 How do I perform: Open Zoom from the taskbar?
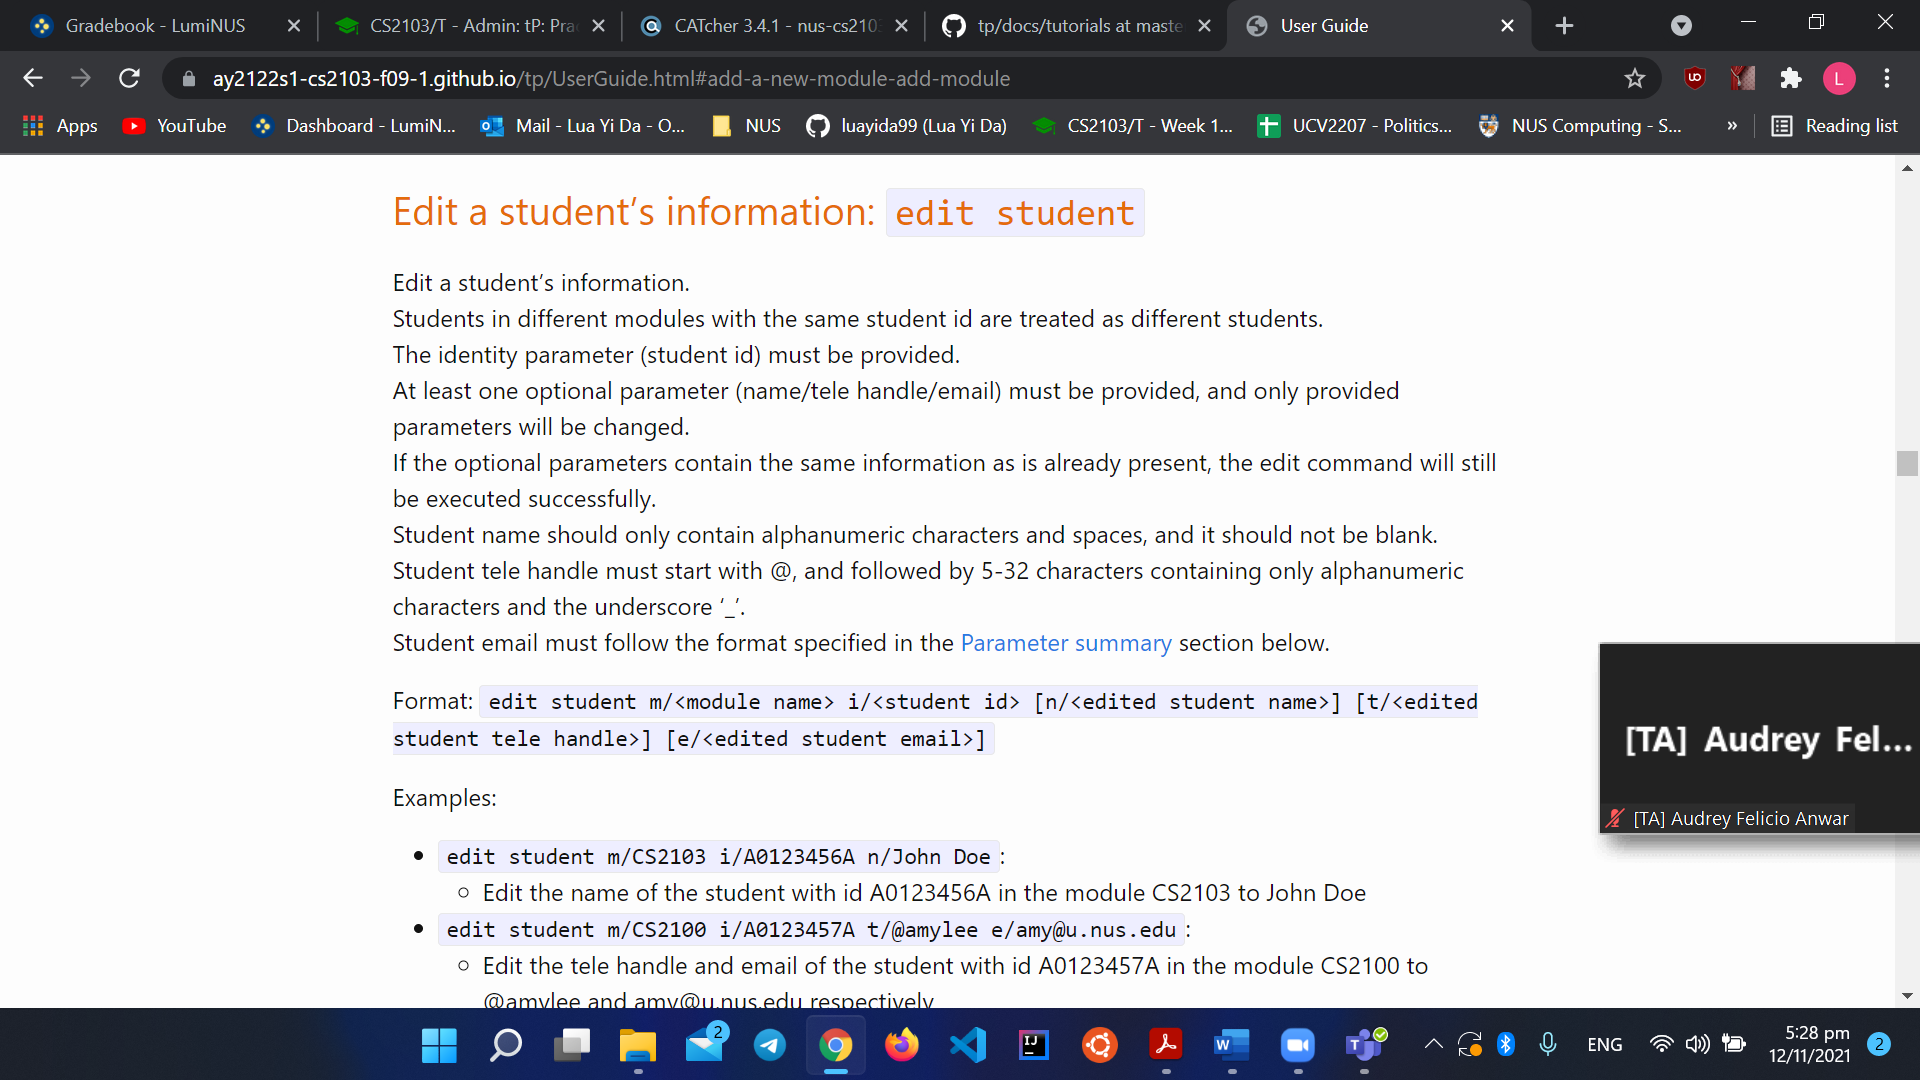[1298, 1045]
